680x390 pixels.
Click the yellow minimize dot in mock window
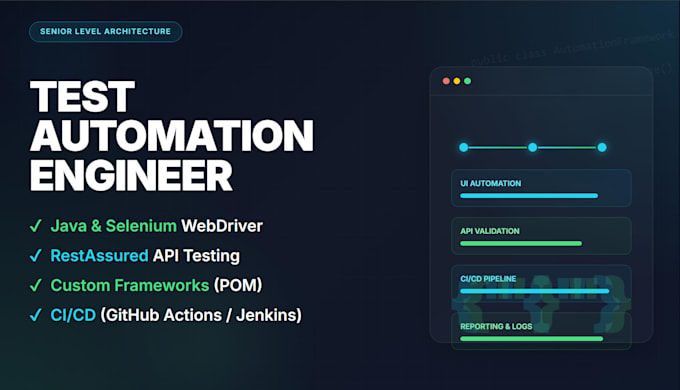(457, 81)
